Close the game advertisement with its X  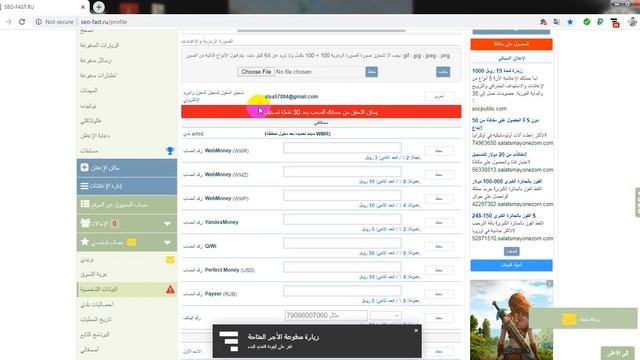549,283
